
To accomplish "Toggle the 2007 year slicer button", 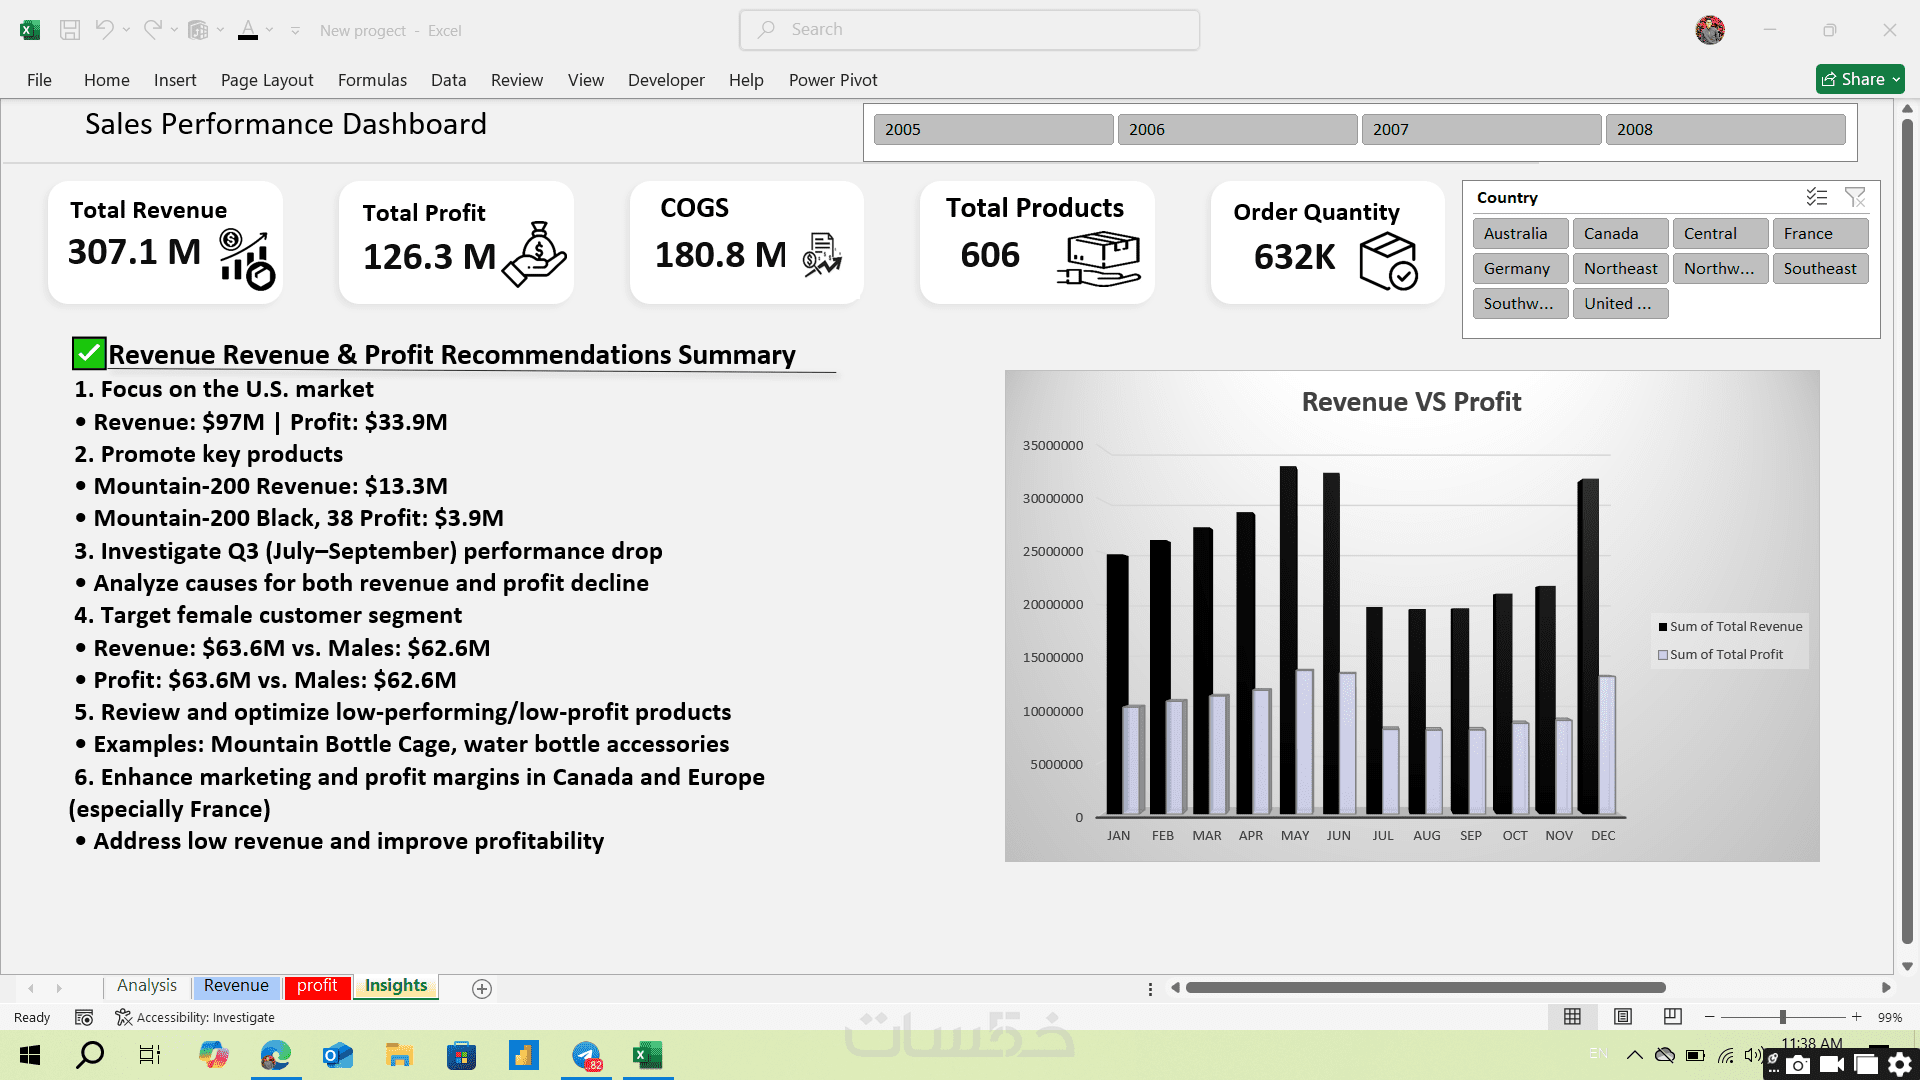I will (1480, 130).
